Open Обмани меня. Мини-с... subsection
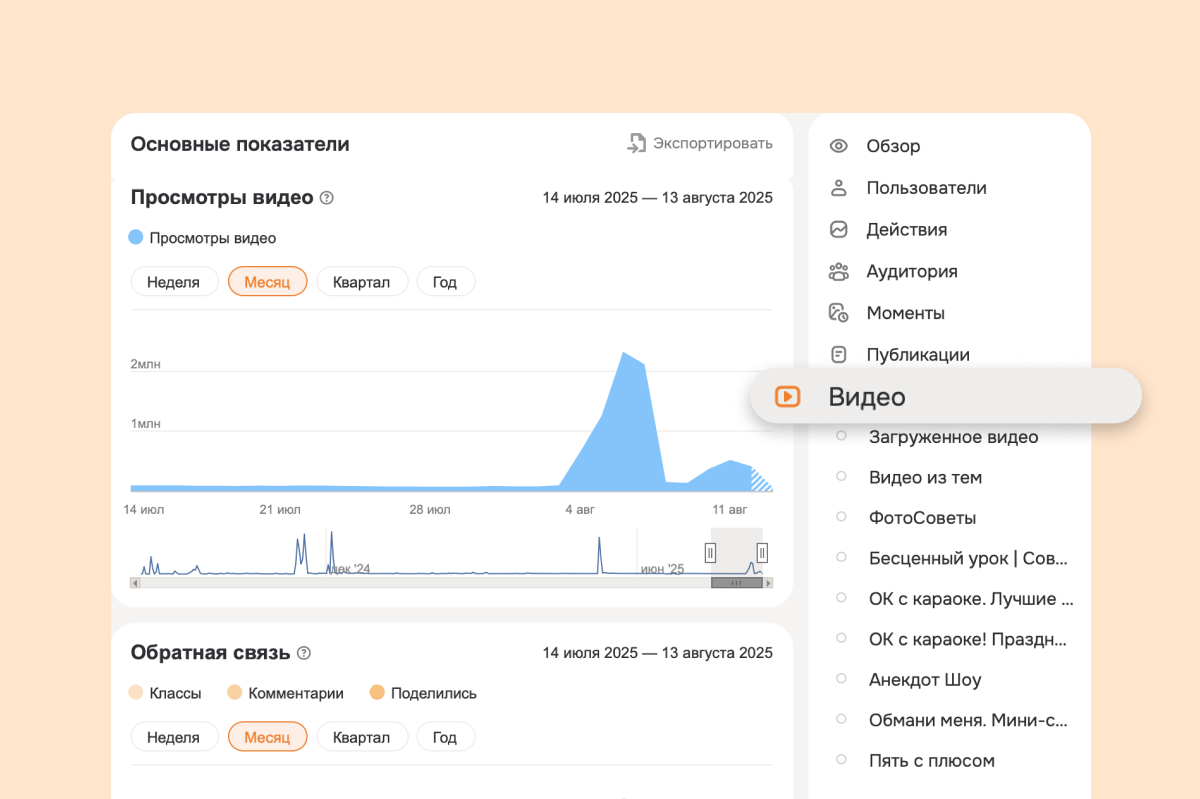The image size is (1200, 799). [x=968, y=720]
